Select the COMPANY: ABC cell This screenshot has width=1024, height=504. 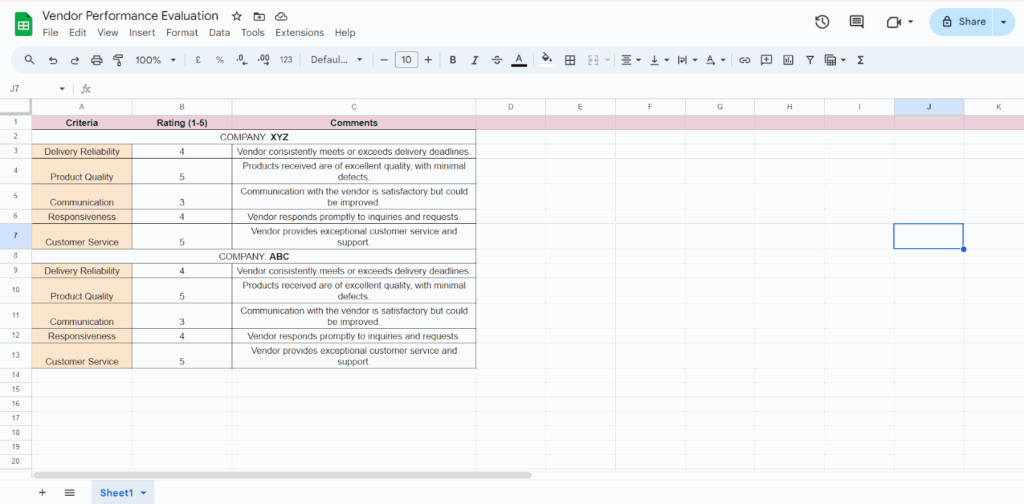click(253, 257)
